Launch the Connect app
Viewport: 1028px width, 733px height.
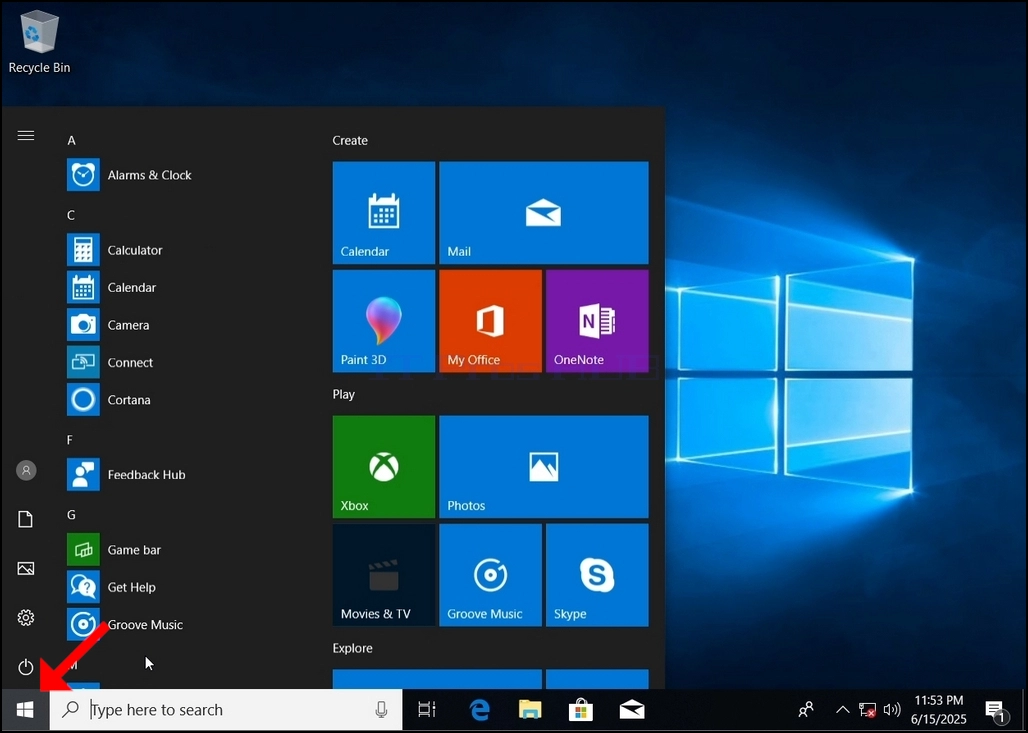[x=130, y=362]
